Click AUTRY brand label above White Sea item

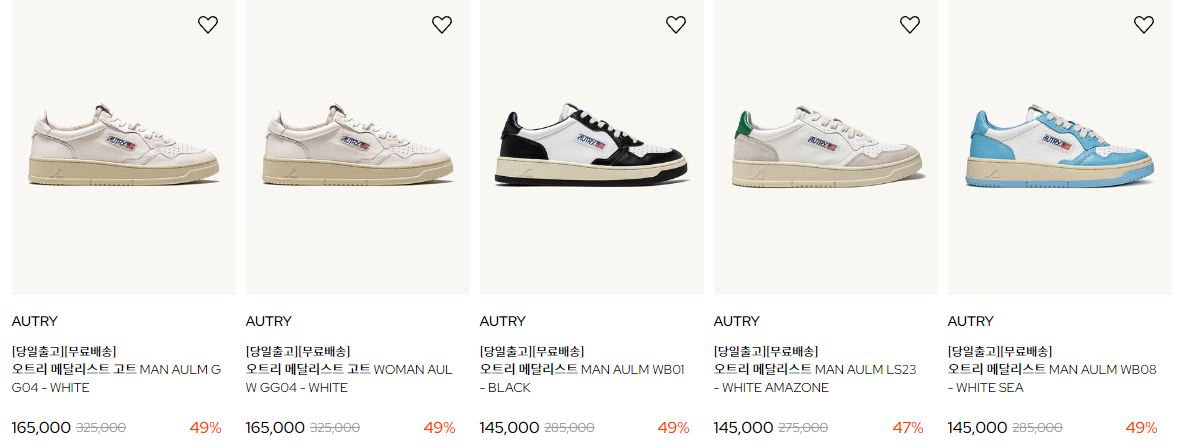[970, 321]
